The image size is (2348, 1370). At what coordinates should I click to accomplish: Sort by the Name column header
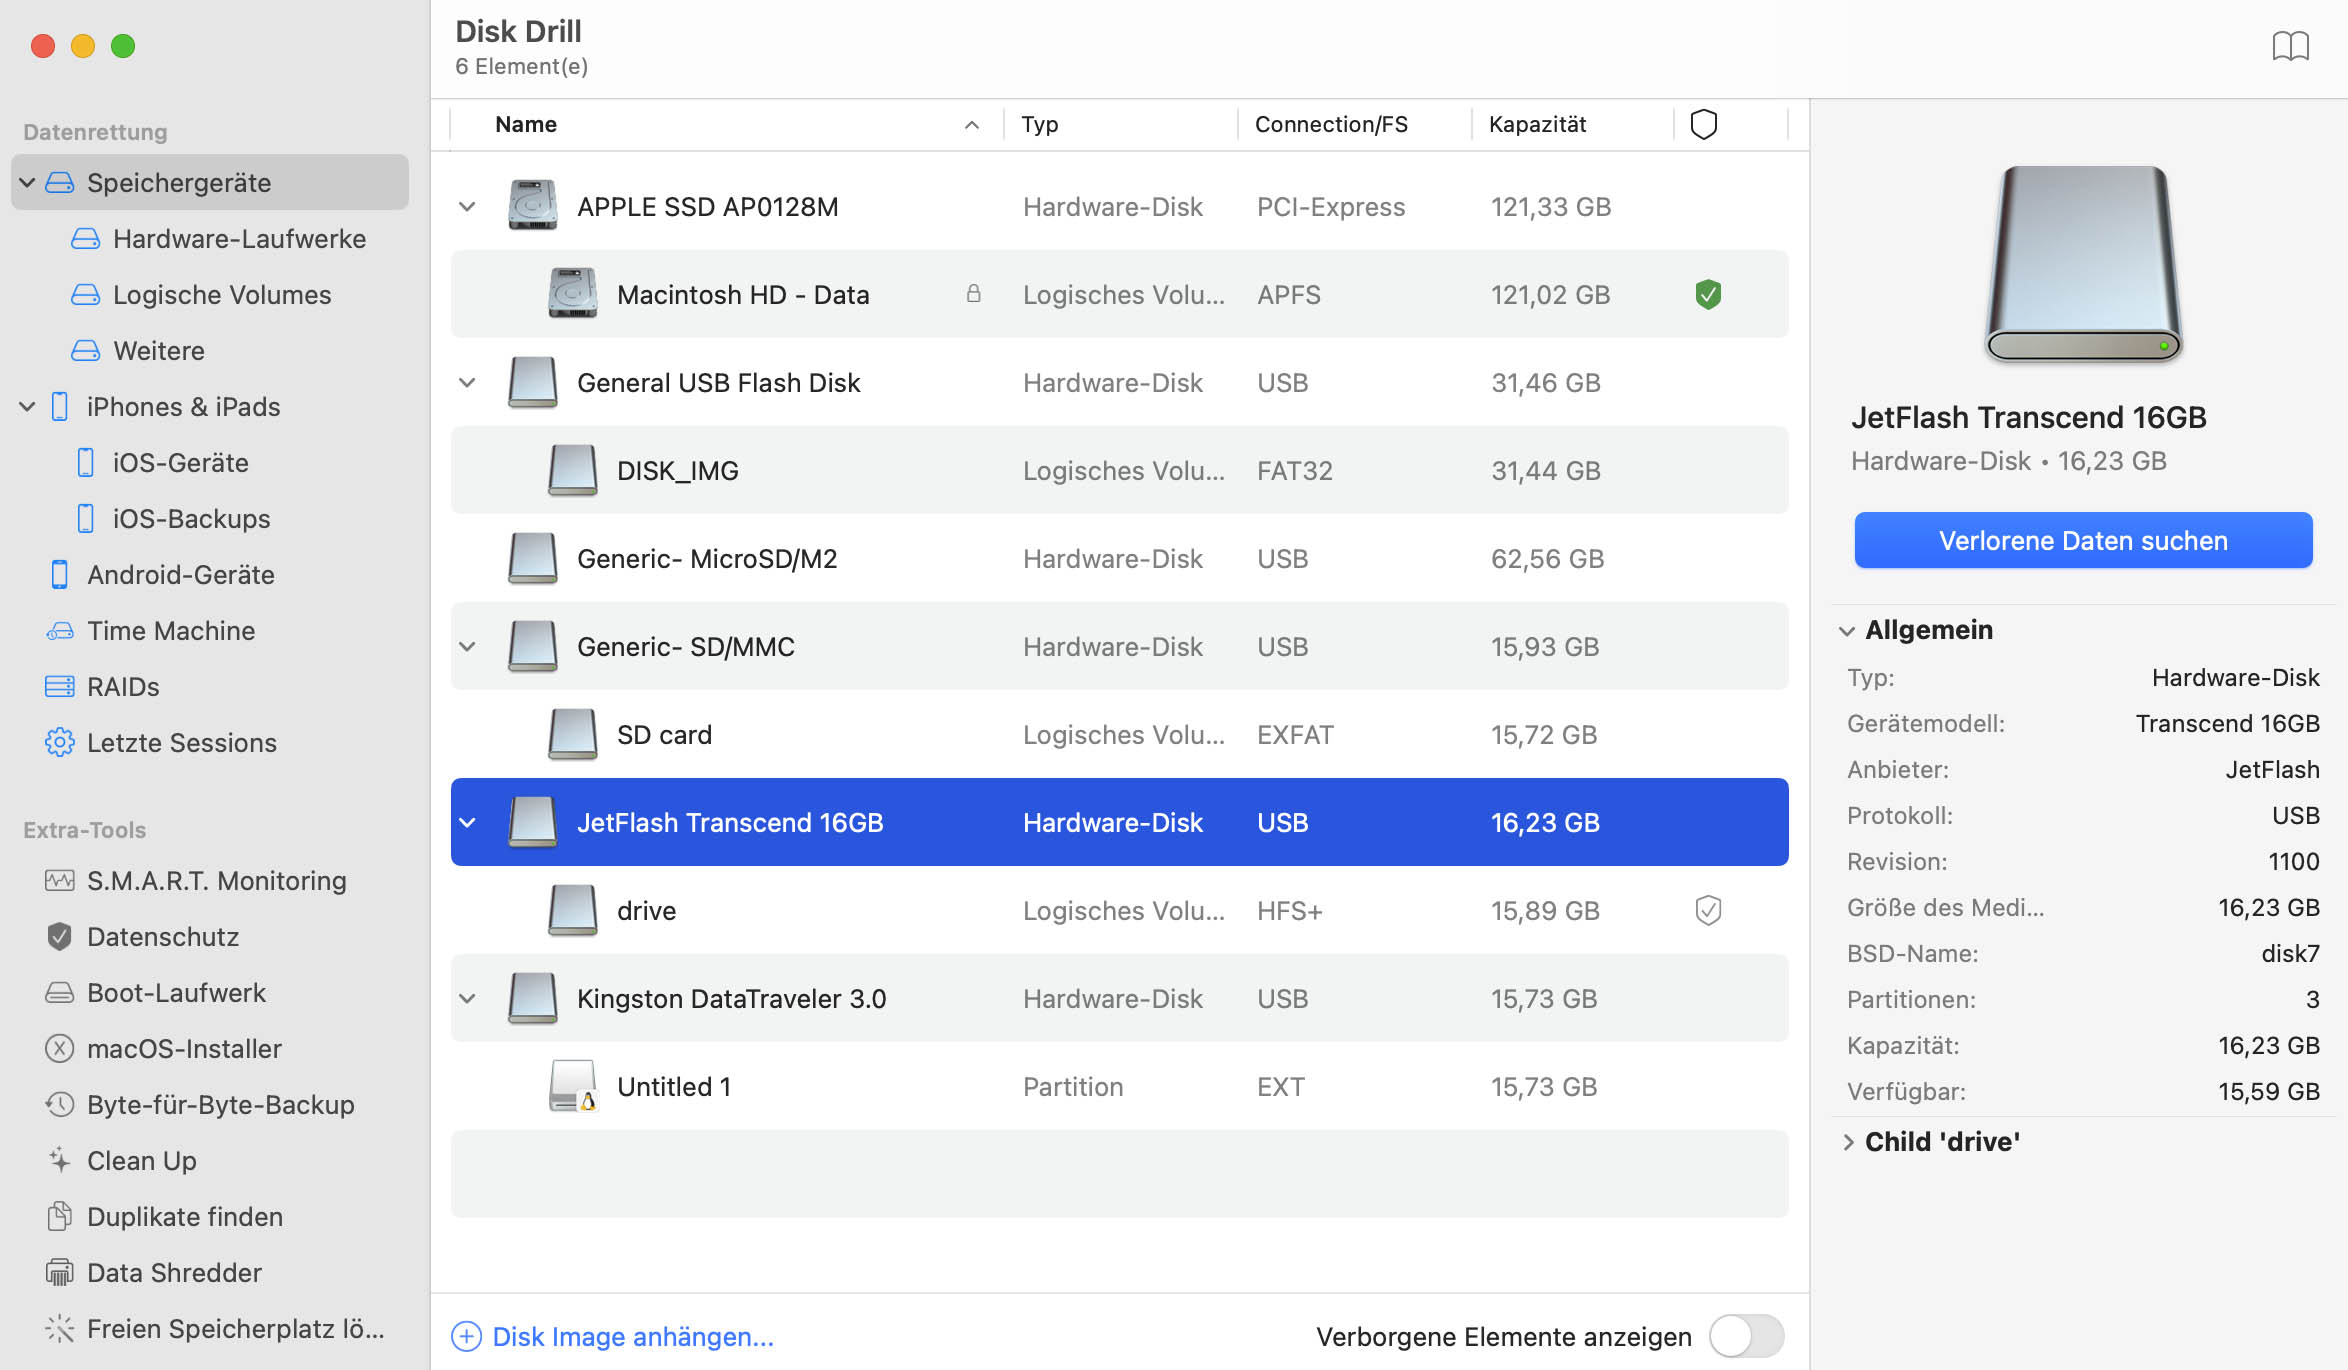point(526,124)
